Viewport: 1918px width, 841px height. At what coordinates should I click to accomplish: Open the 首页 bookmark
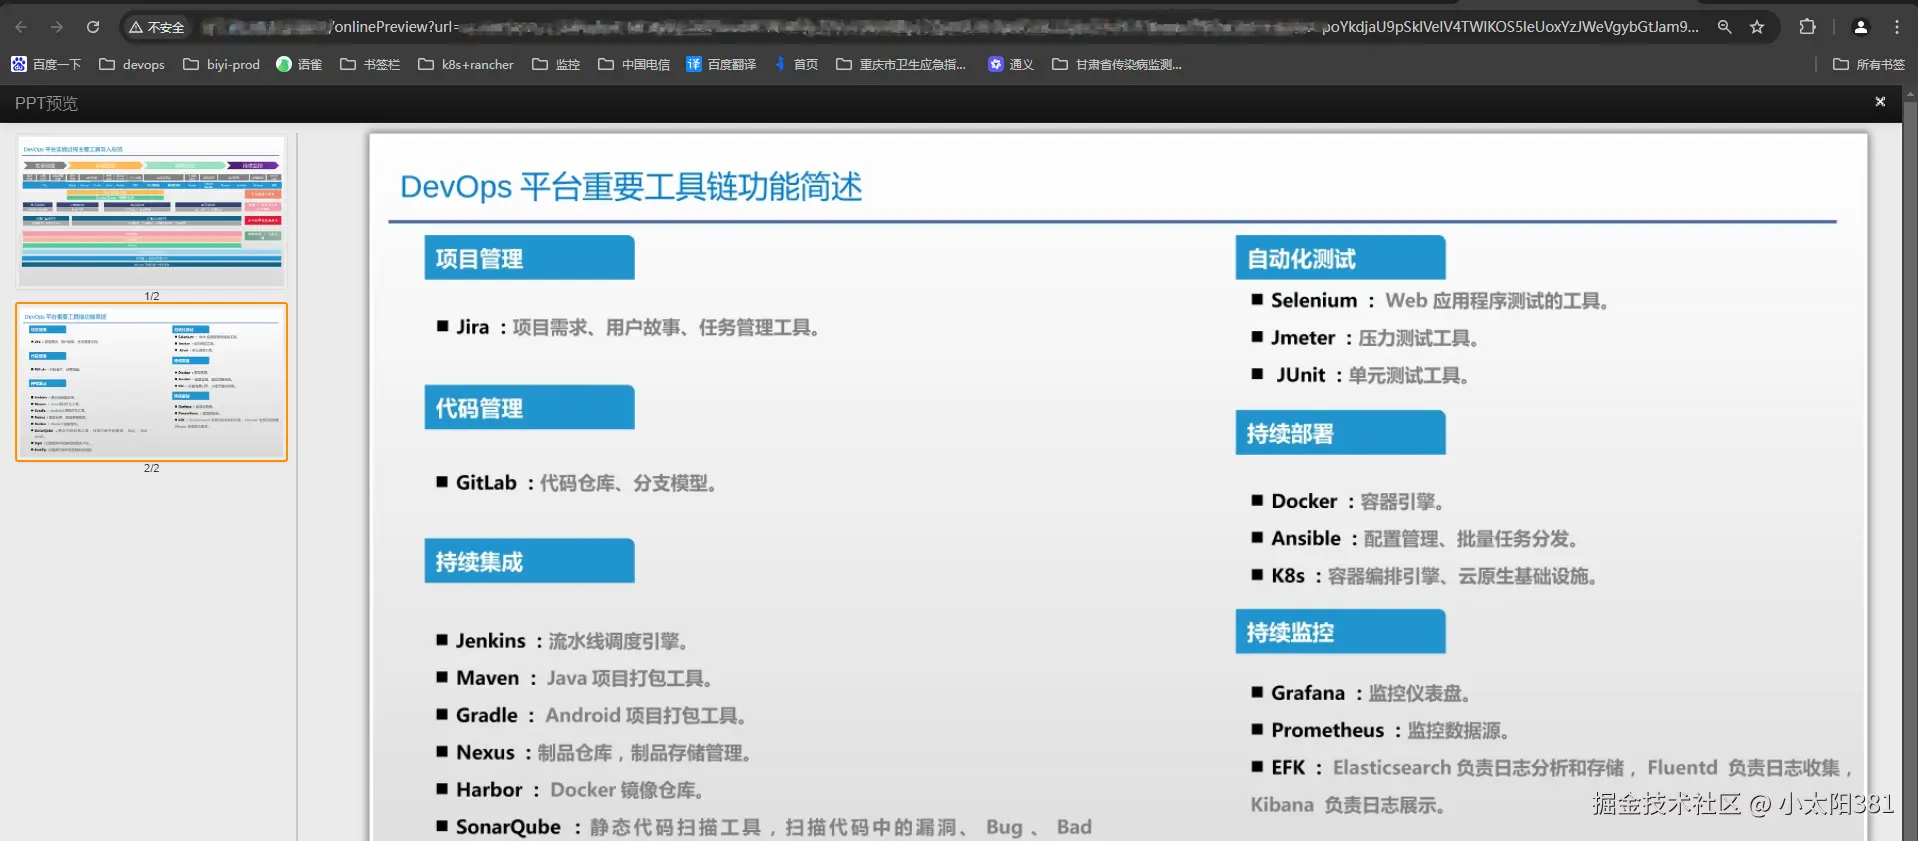(x=796, y=64)
